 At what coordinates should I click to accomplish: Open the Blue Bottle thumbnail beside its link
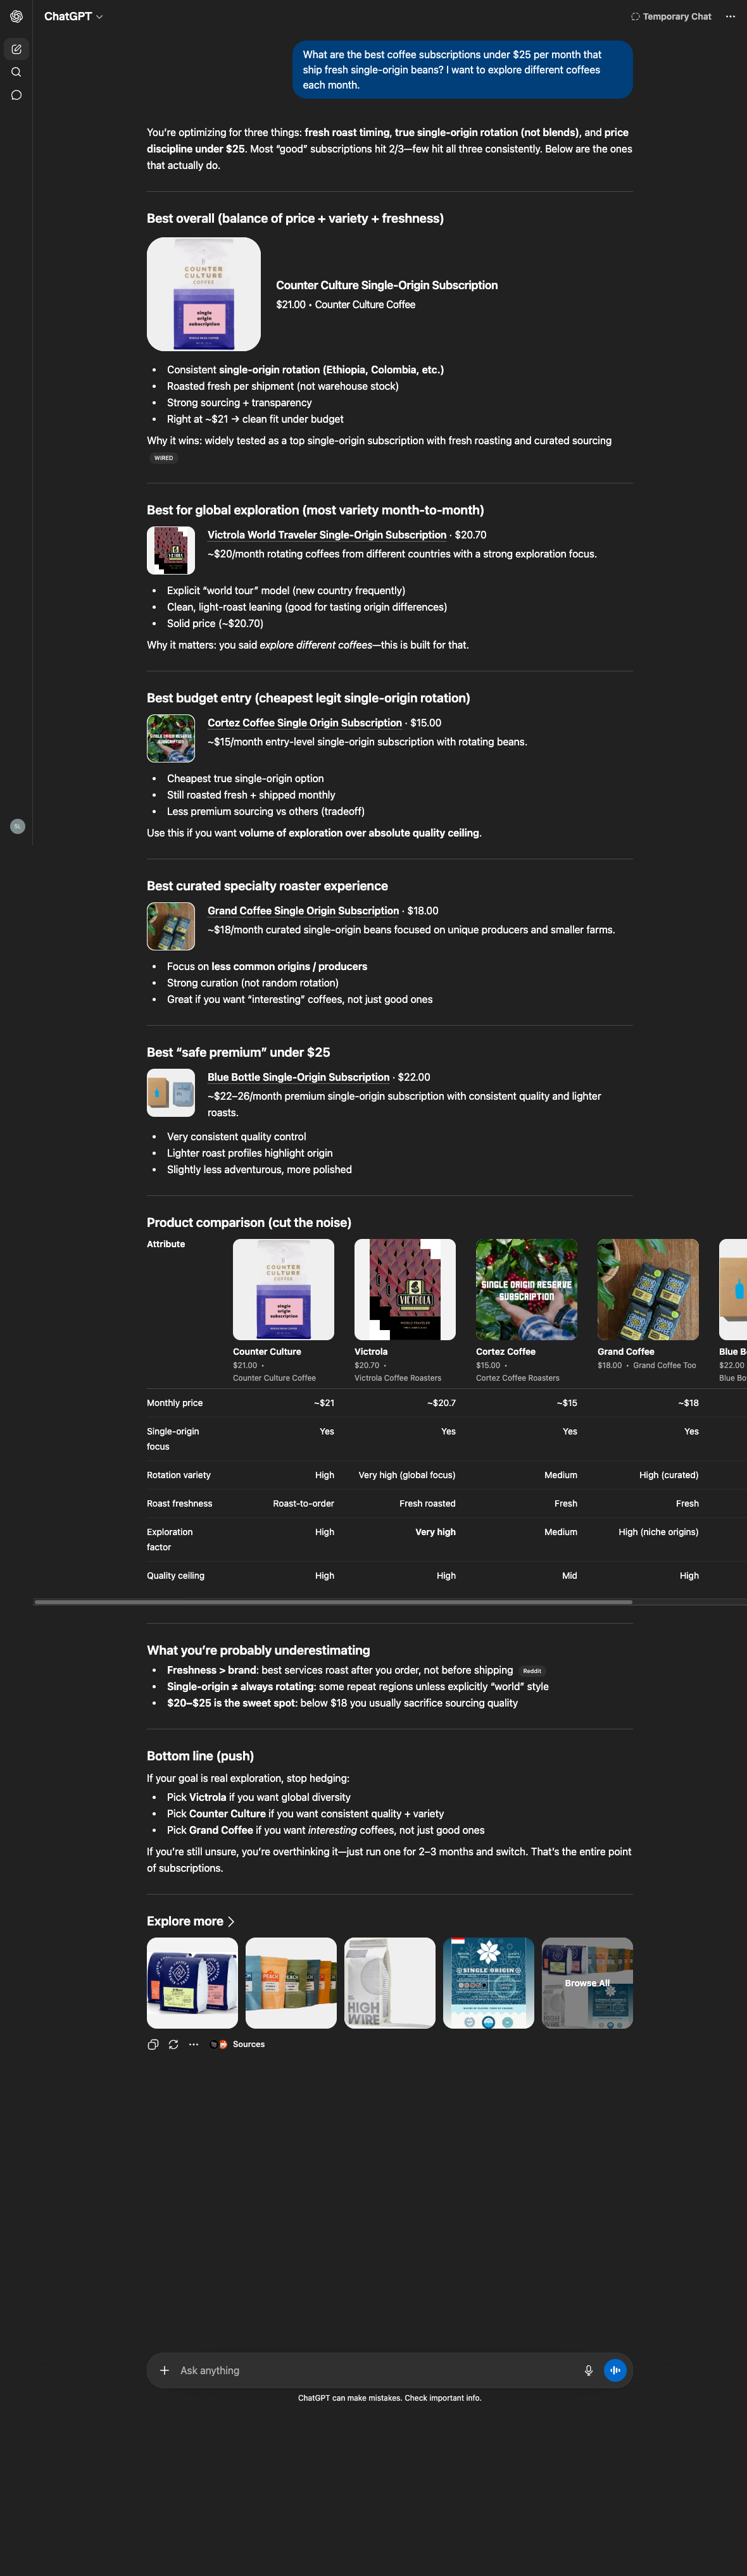point(171,1092)
